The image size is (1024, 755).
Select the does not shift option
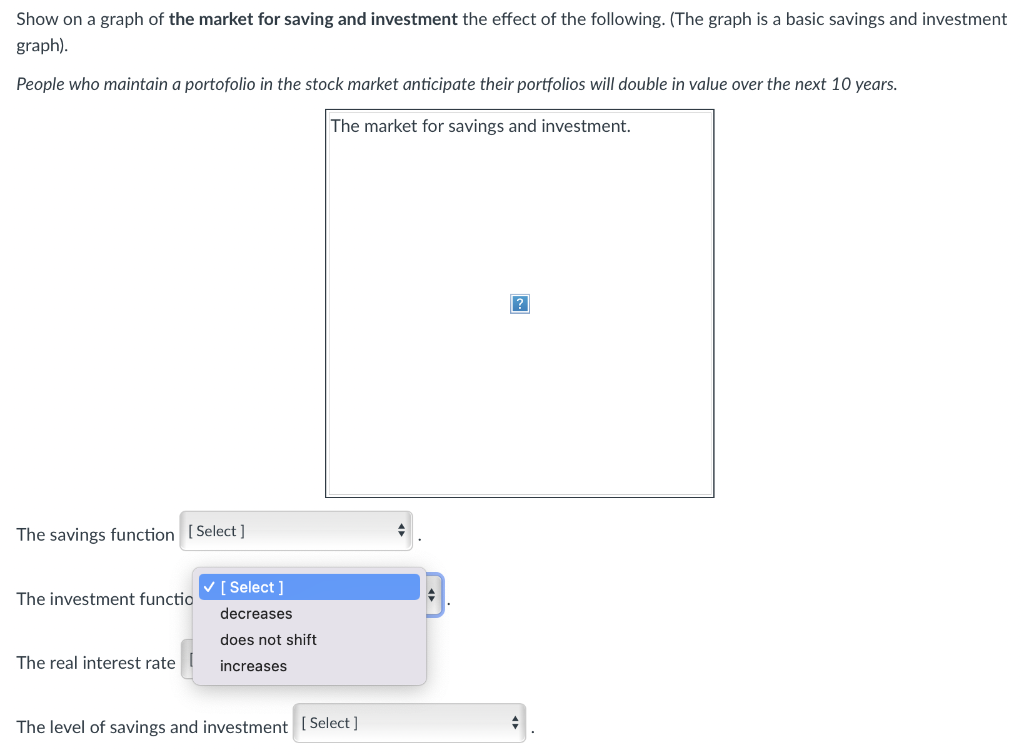tap(268, 639)
